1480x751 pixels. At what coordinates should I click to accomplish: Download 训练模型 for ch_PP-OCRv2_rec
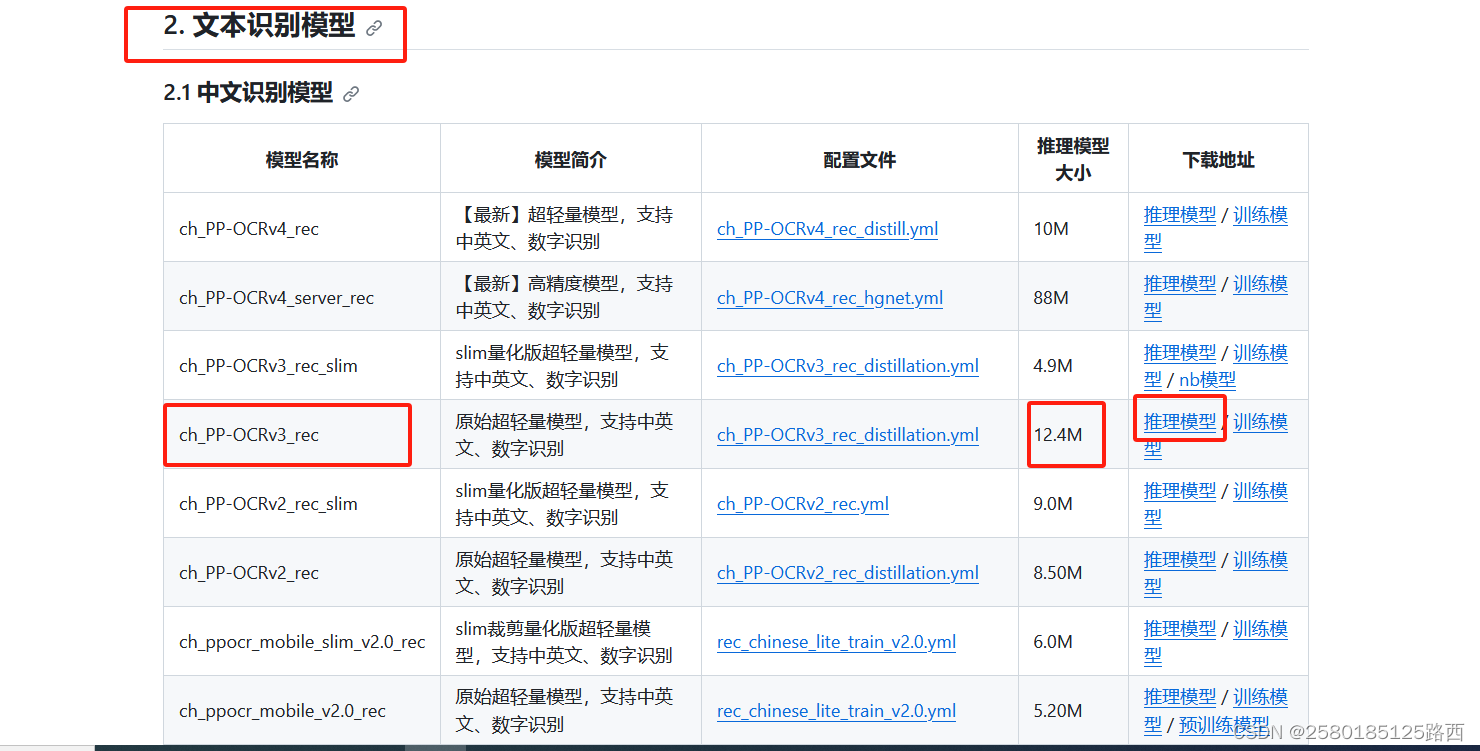[x=1260, y=560]
